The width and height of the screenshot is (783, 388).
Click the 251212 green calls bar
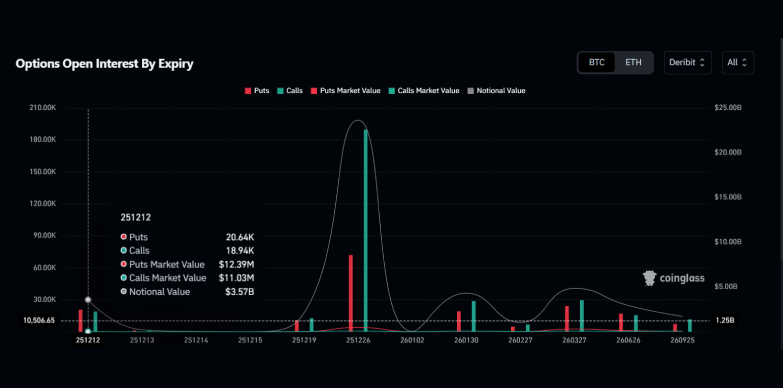[x=95, y=322]
